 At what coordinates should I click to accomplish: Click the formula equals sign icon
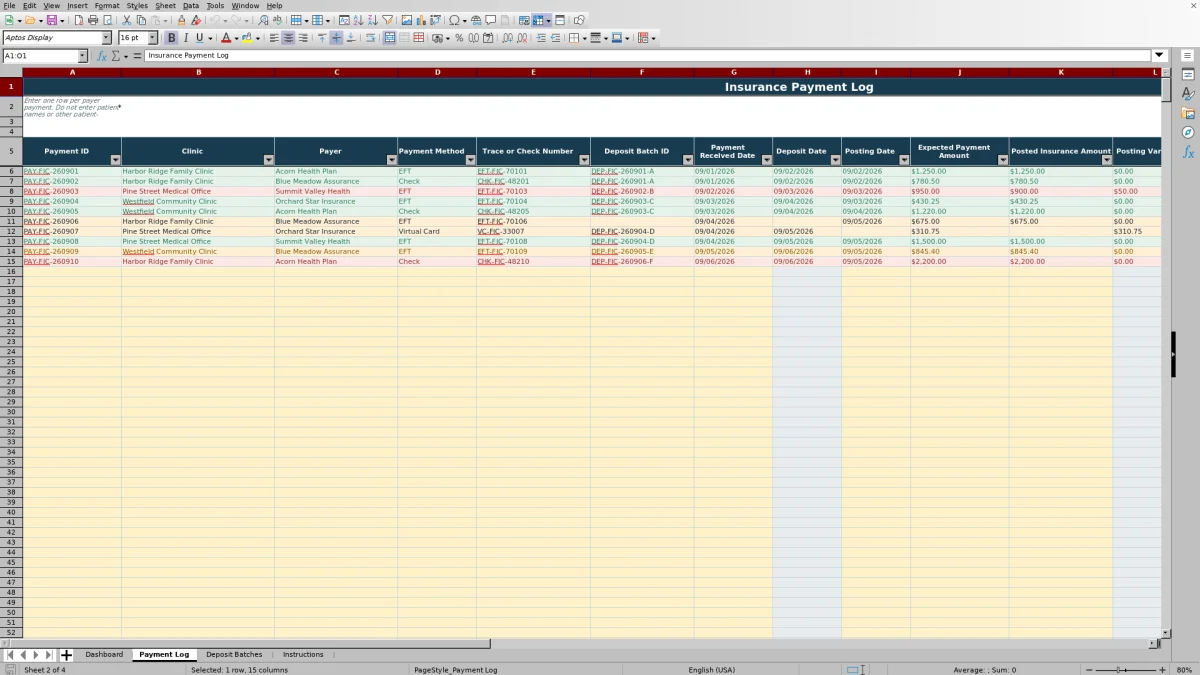click(137, 56)
